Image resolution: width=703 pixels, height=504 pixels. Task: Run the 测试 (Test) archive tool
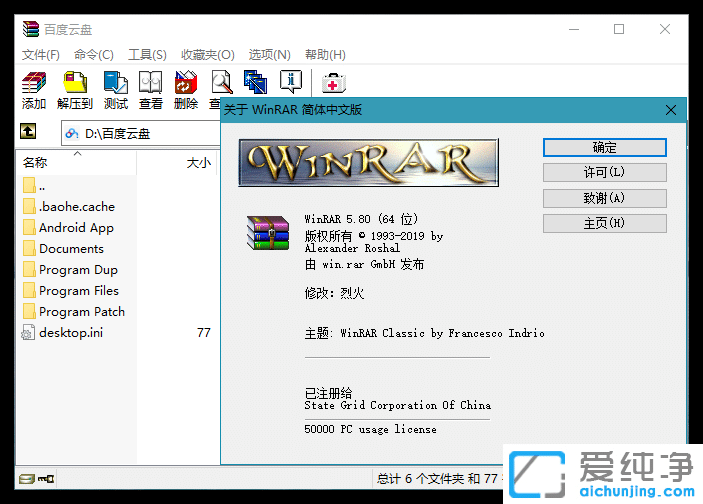point(116,84)
